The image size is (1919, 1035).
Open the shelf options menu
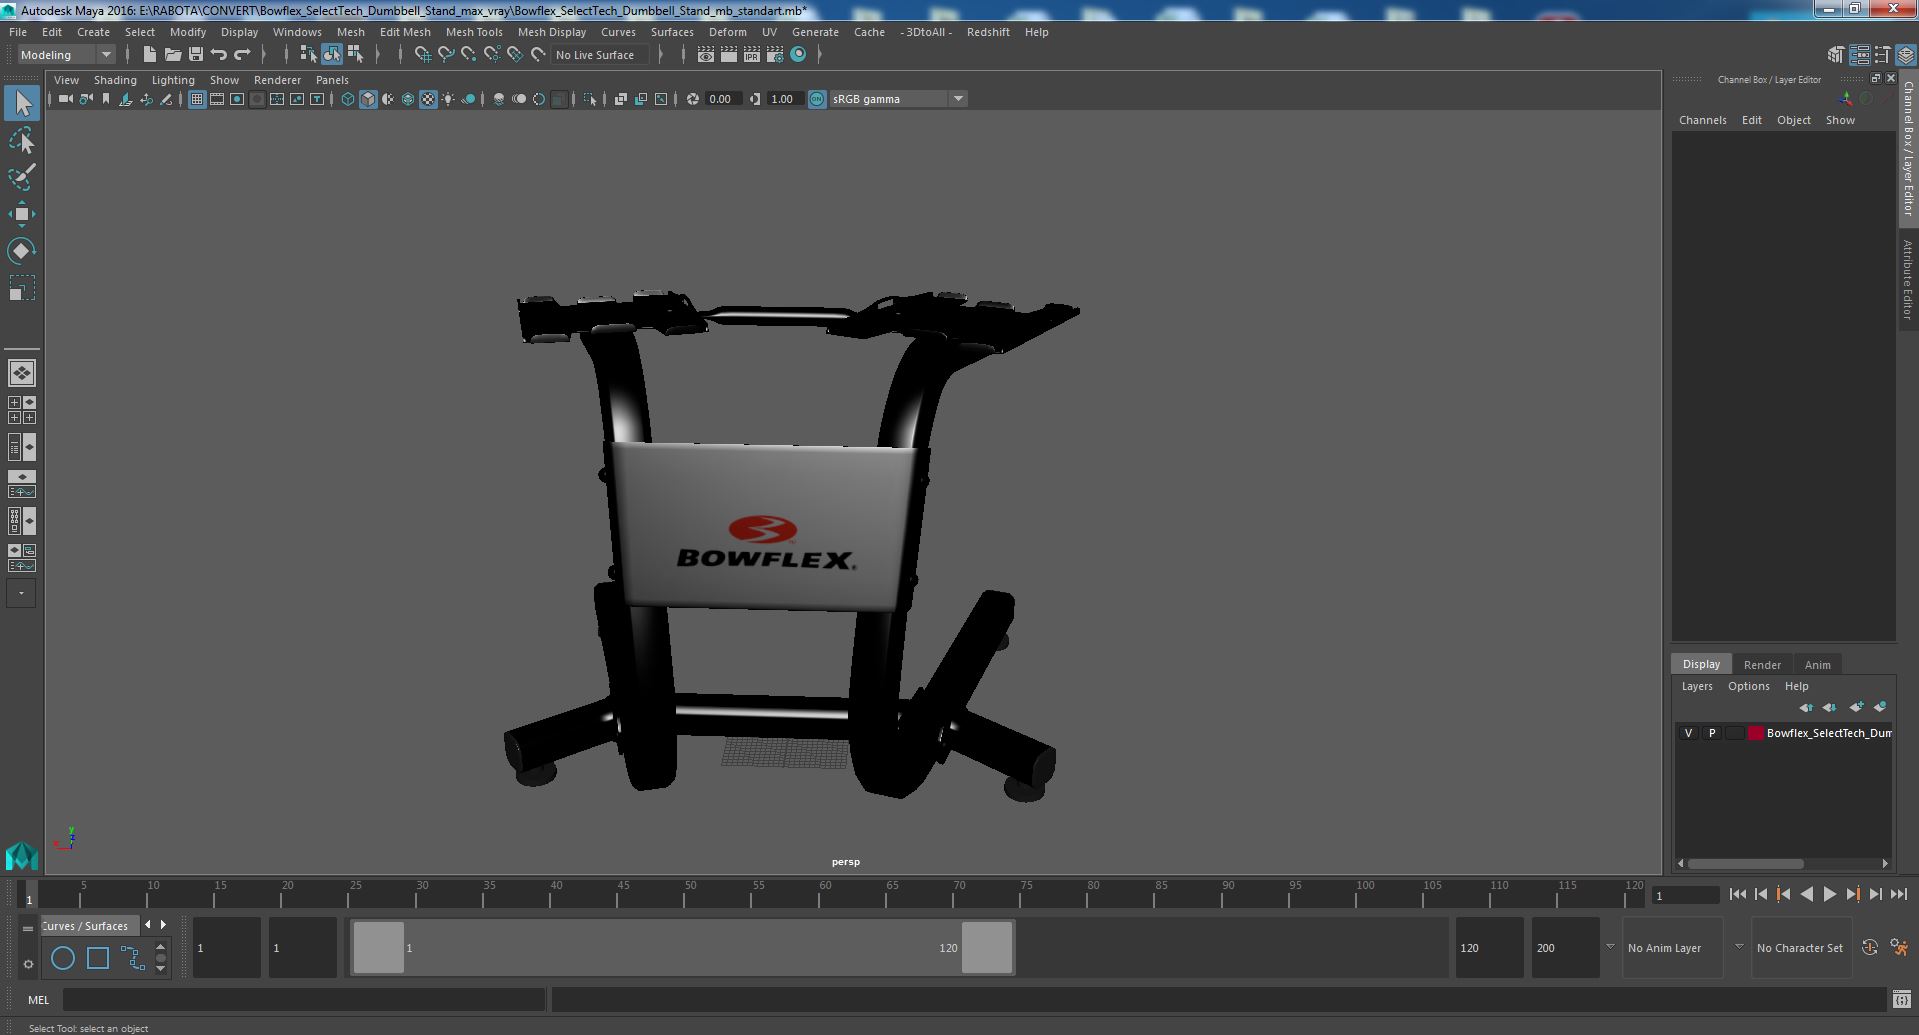point(28,964)
